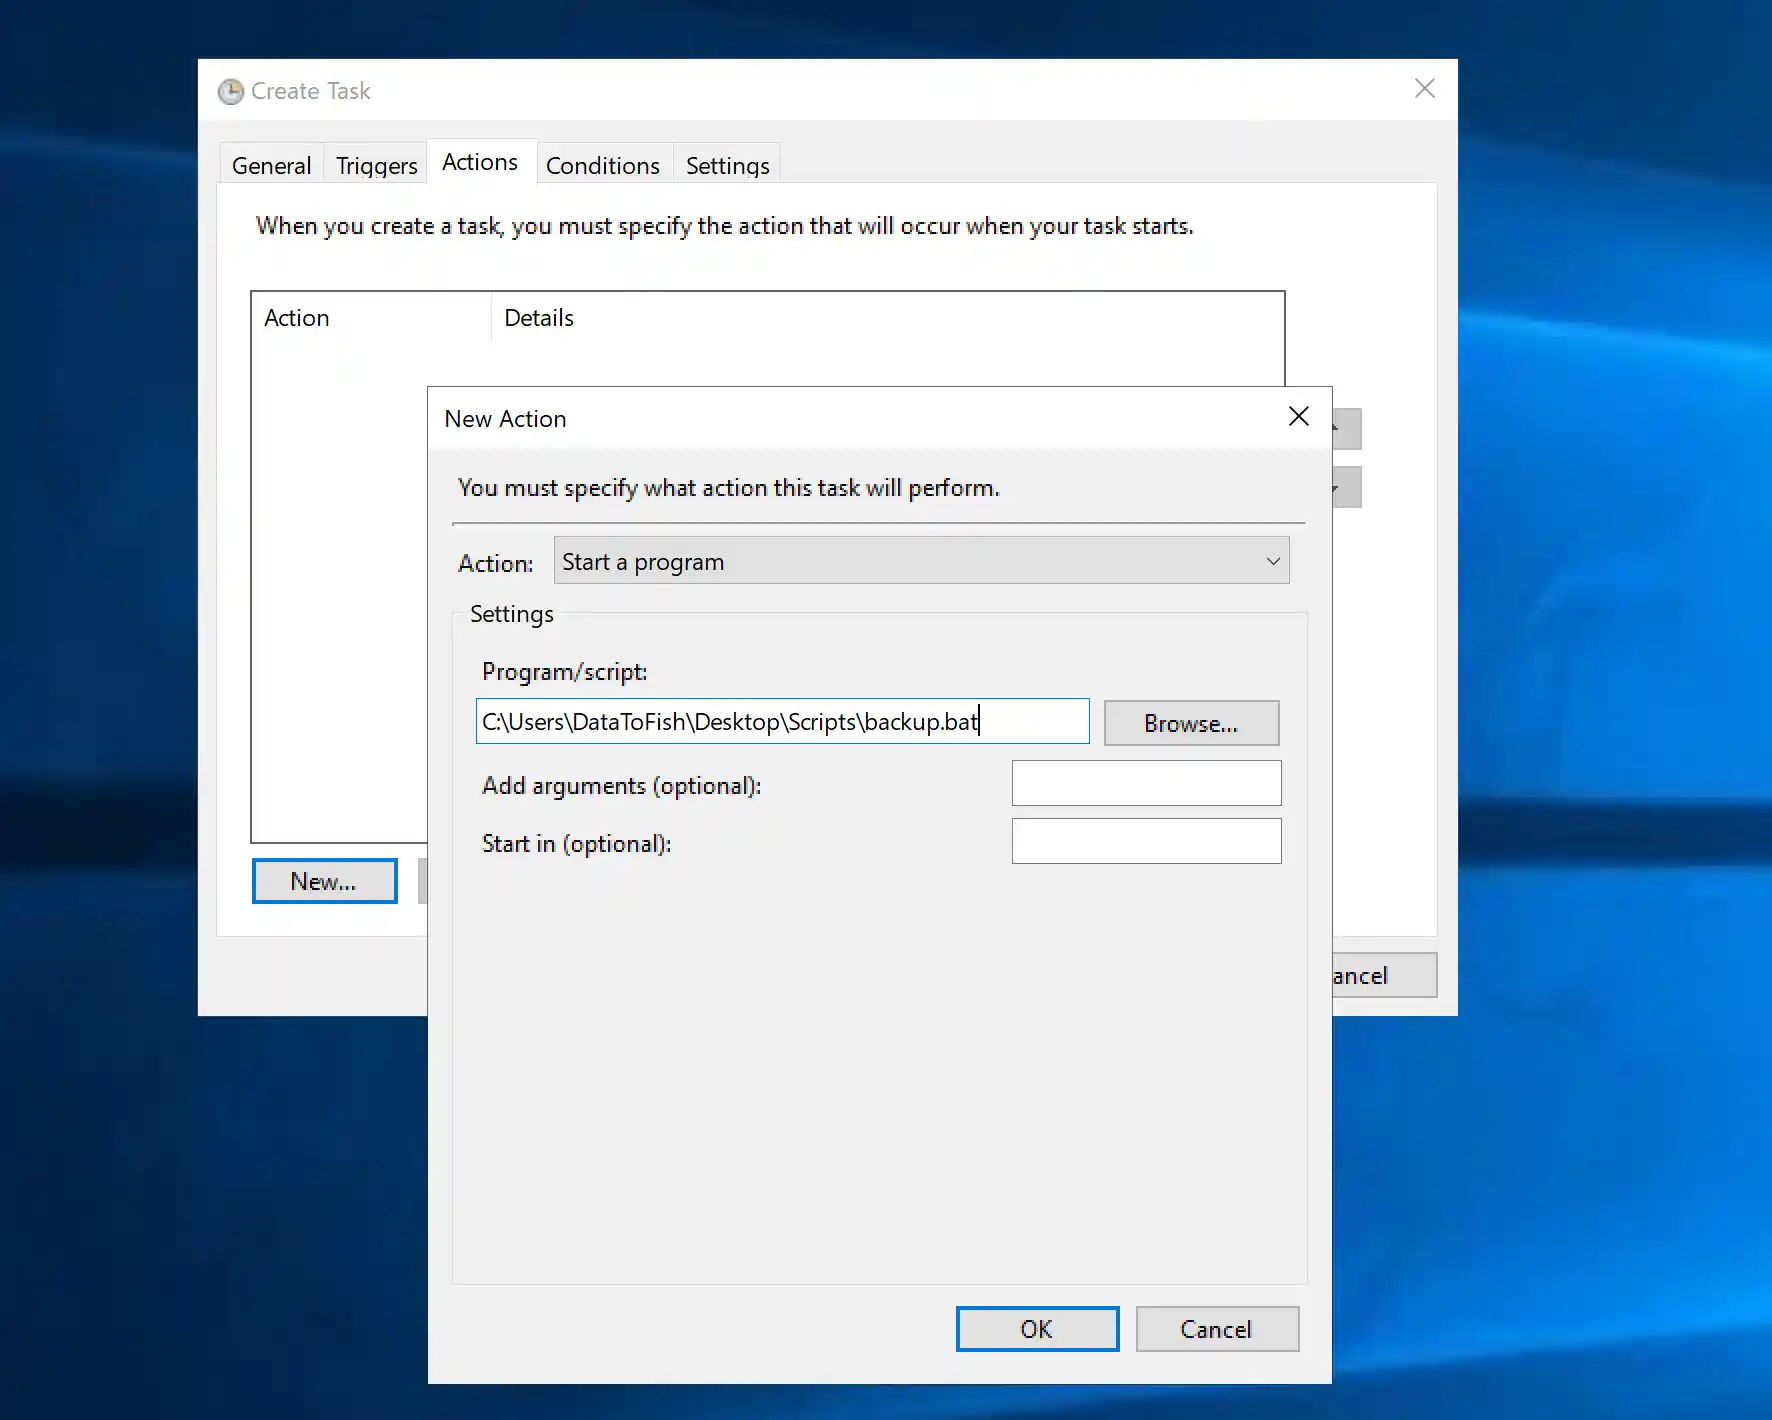This screenshot has height=1420, width=1772.
Task: Cancel the New Action dialog
Action: (1216, 1329)
